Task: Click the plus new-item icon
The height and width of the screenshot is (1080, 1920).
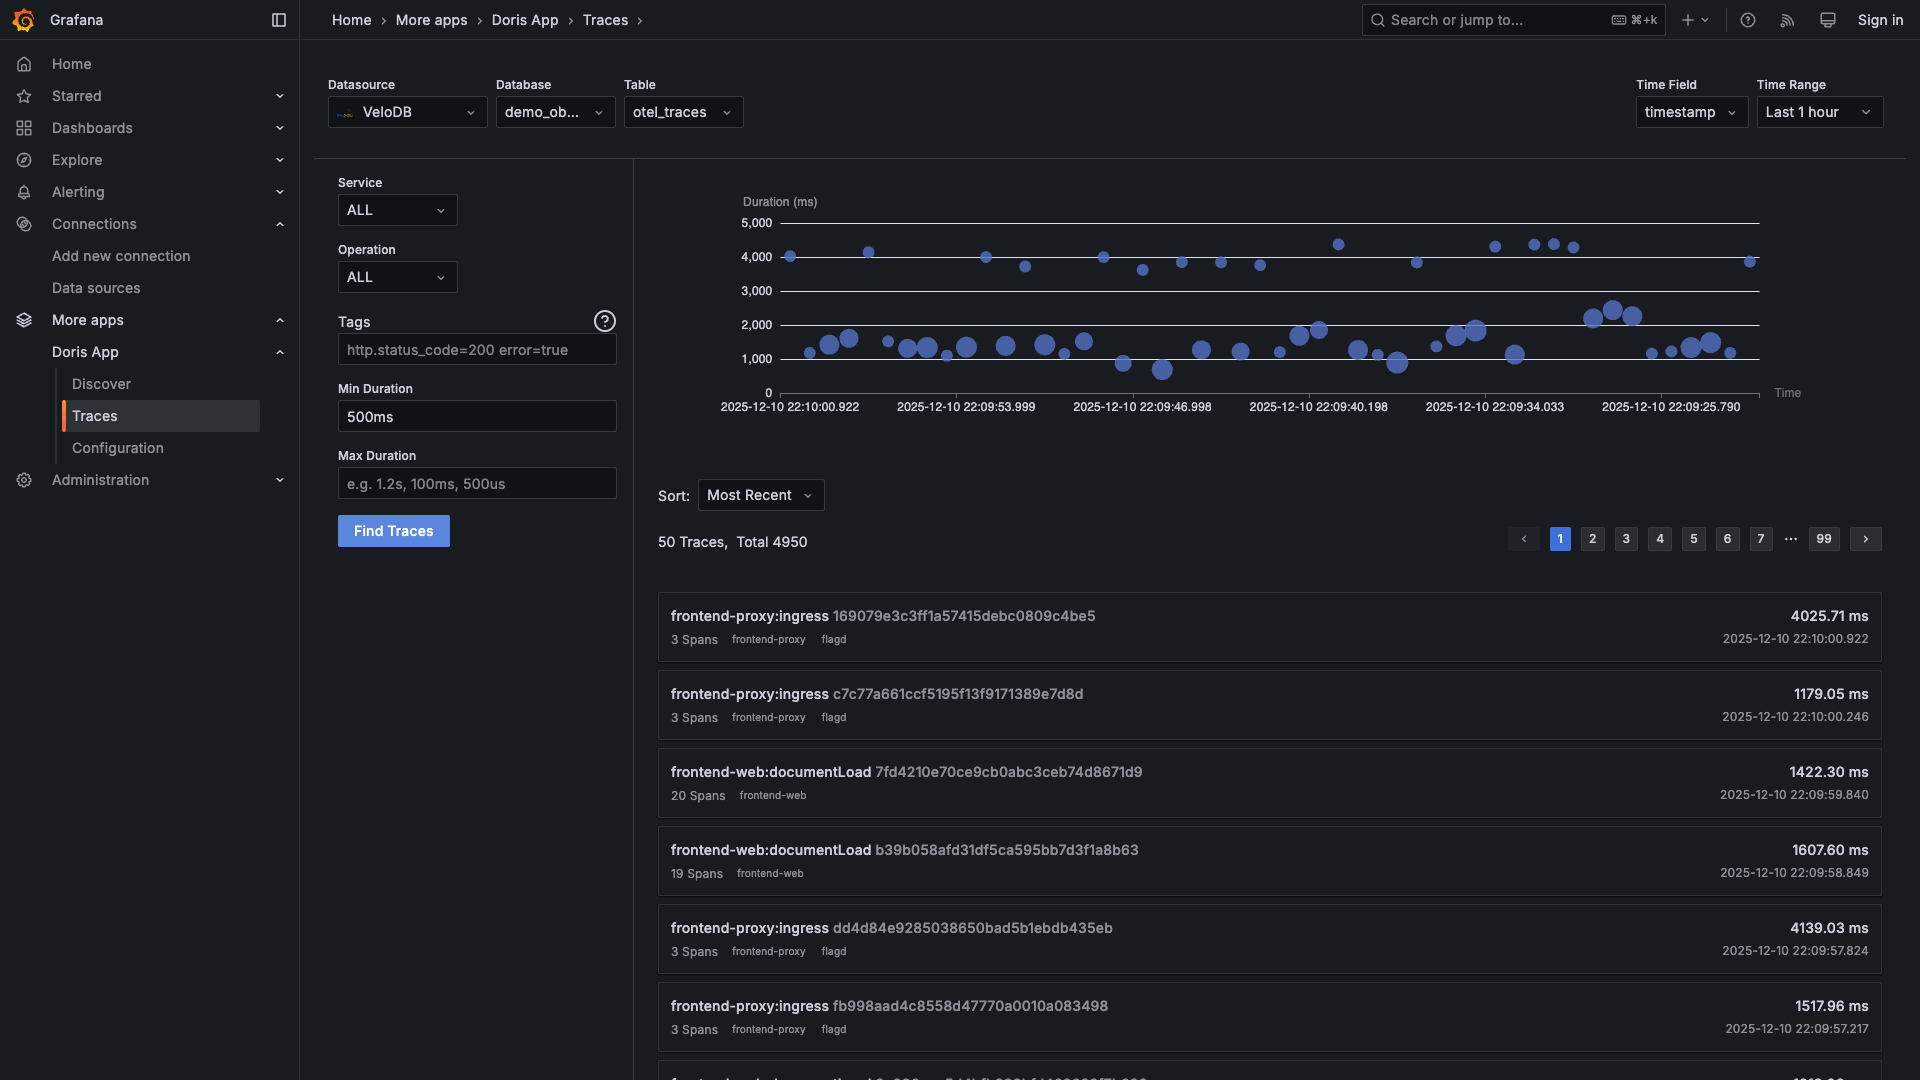Action: point(1688,20)
